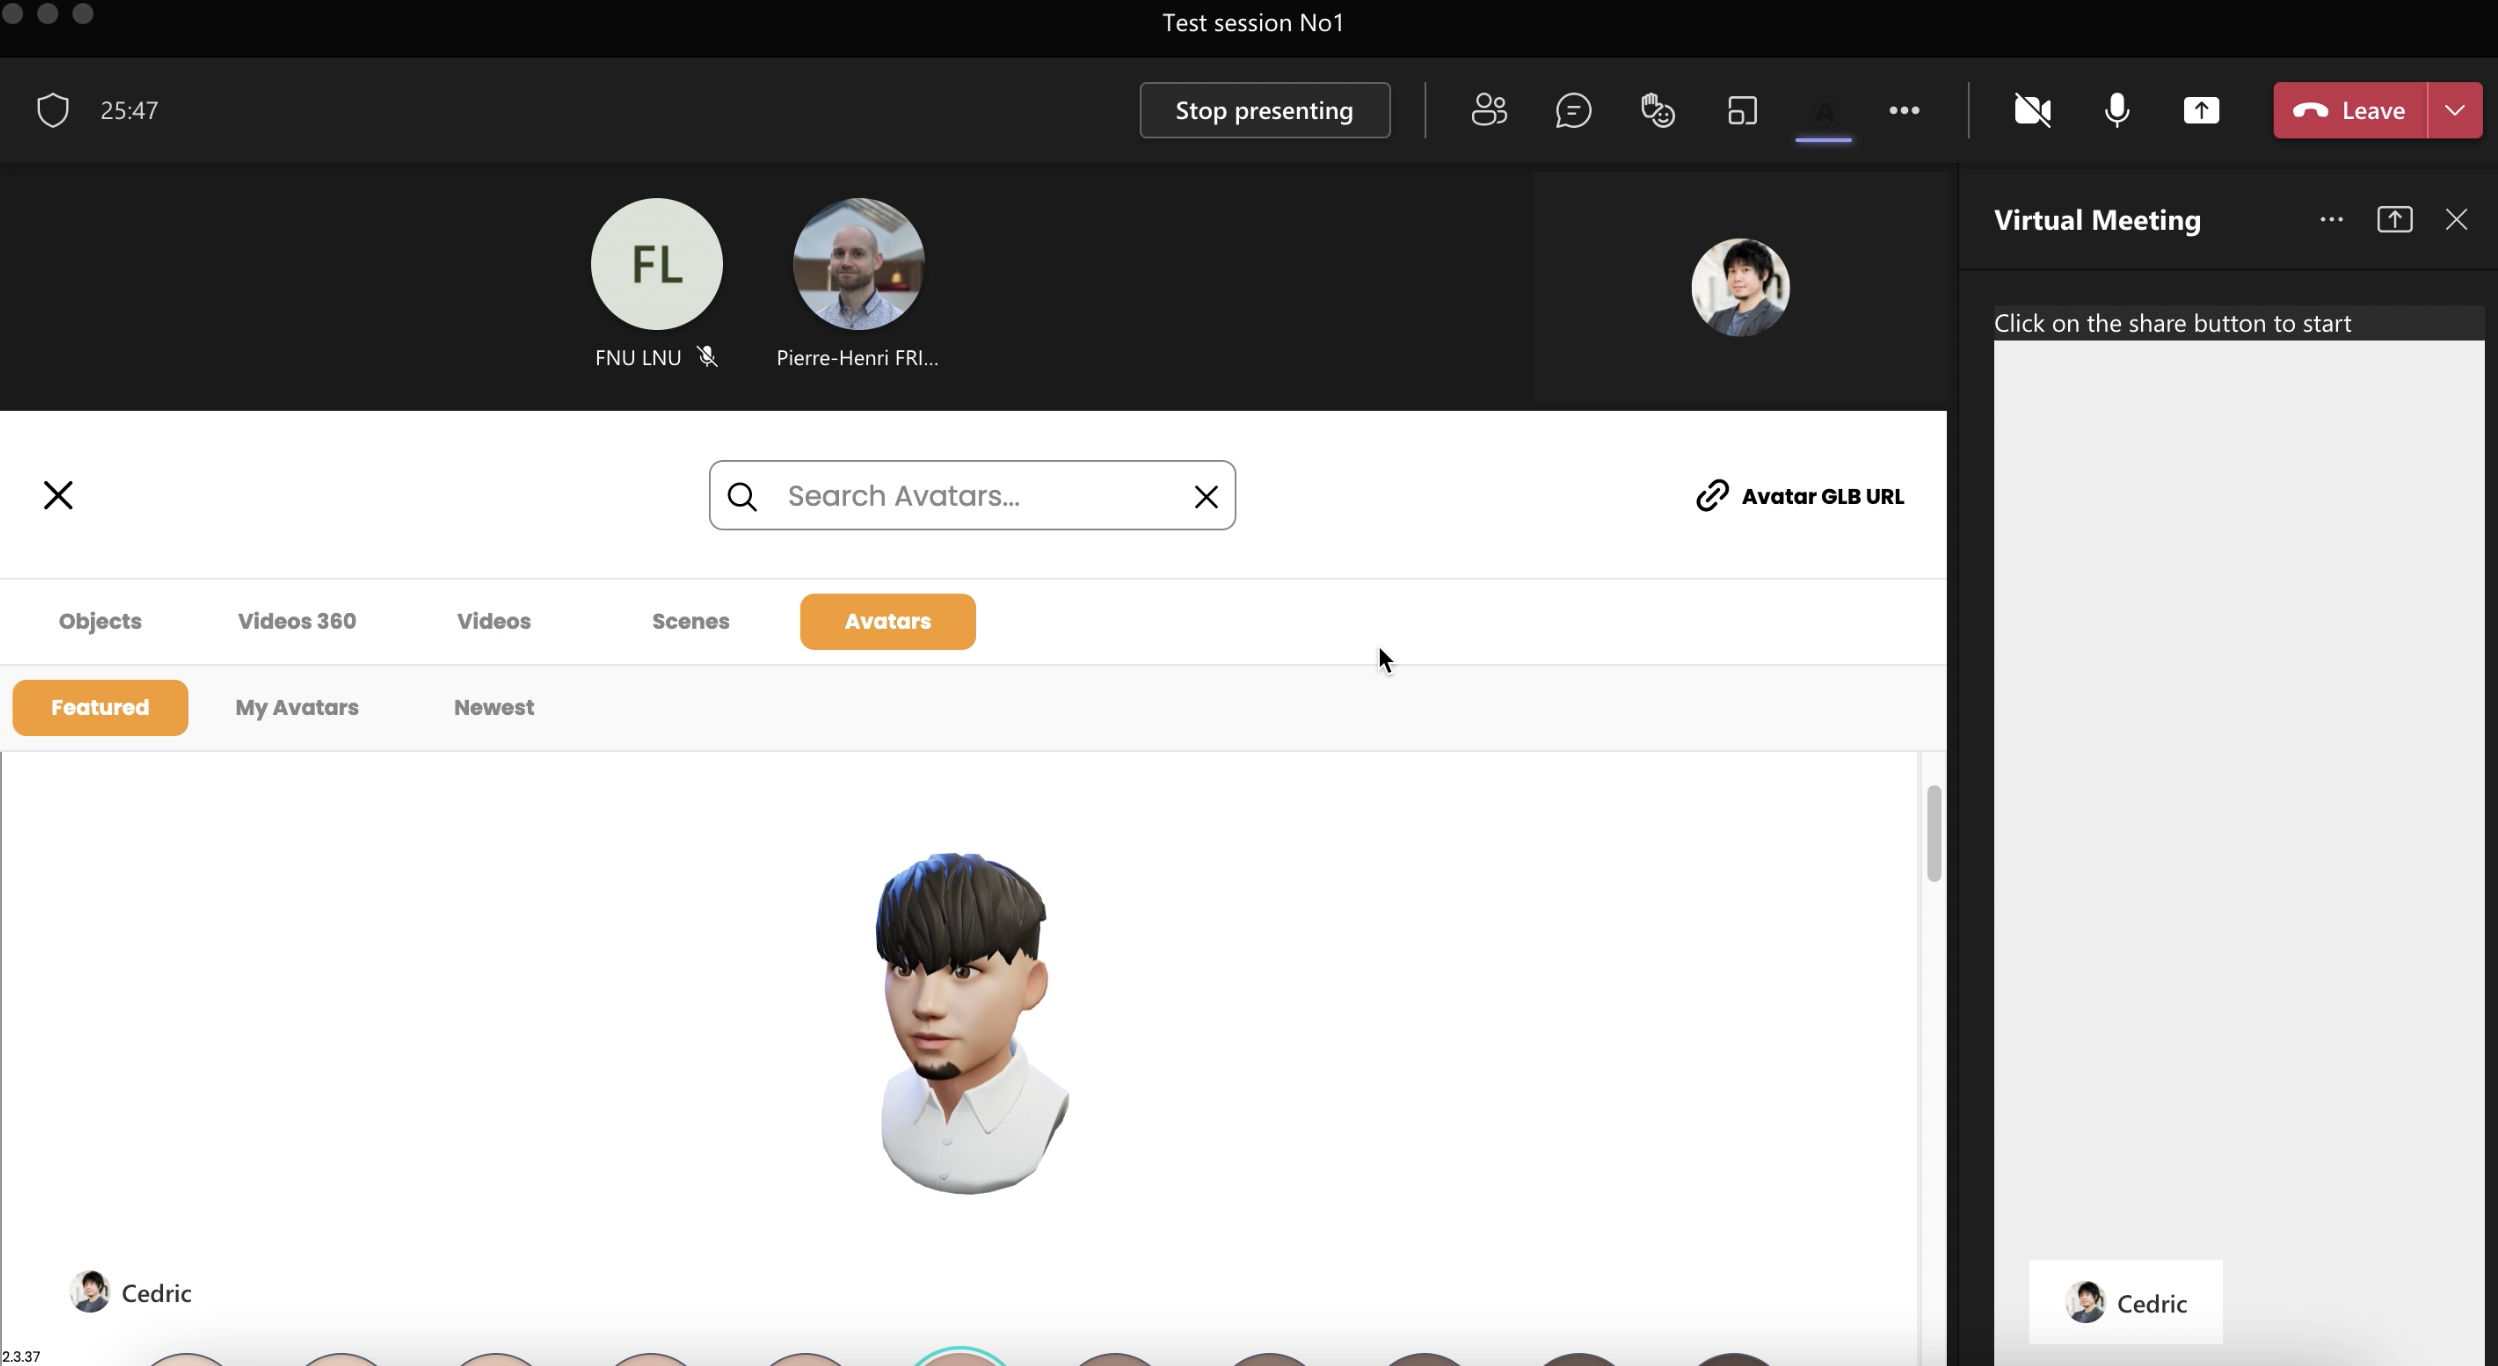Open the raise hand reactions icon
Screen dimensions: 2498x1366
point(1658,110)
